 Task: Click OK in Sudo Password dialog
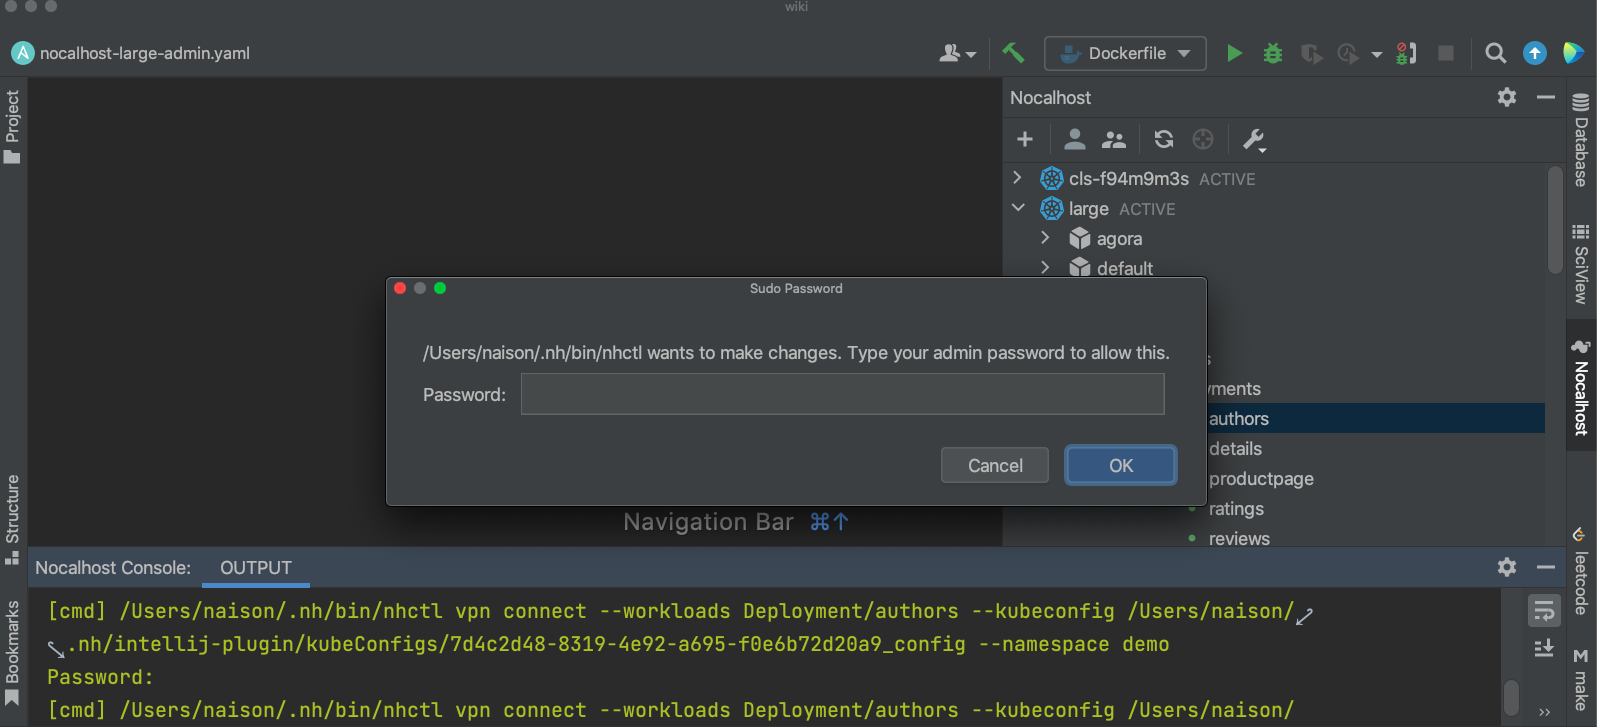coord(1121,465)
